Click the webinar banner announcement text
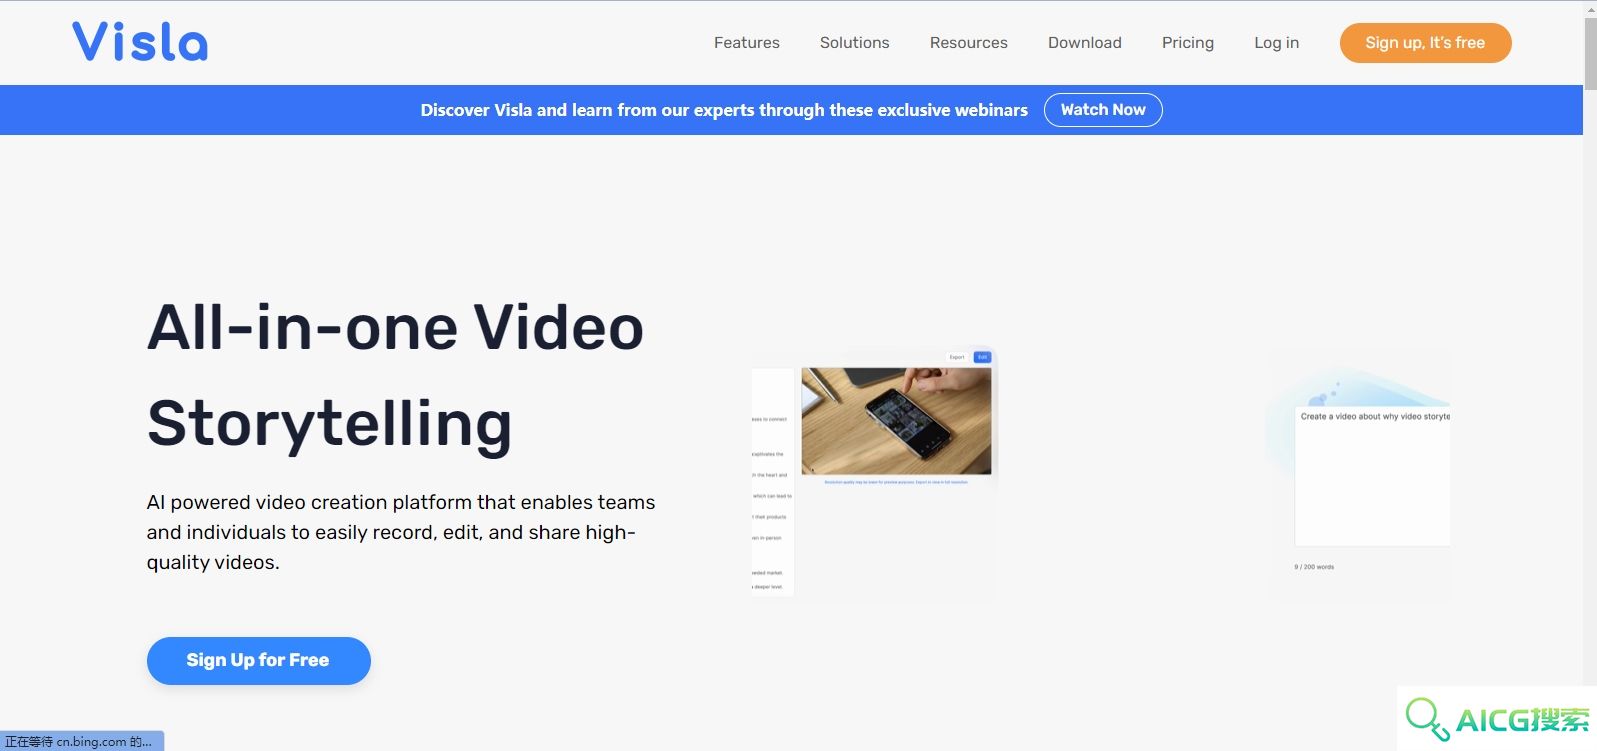Screen dimensions: 1597x751 (724, 110)
